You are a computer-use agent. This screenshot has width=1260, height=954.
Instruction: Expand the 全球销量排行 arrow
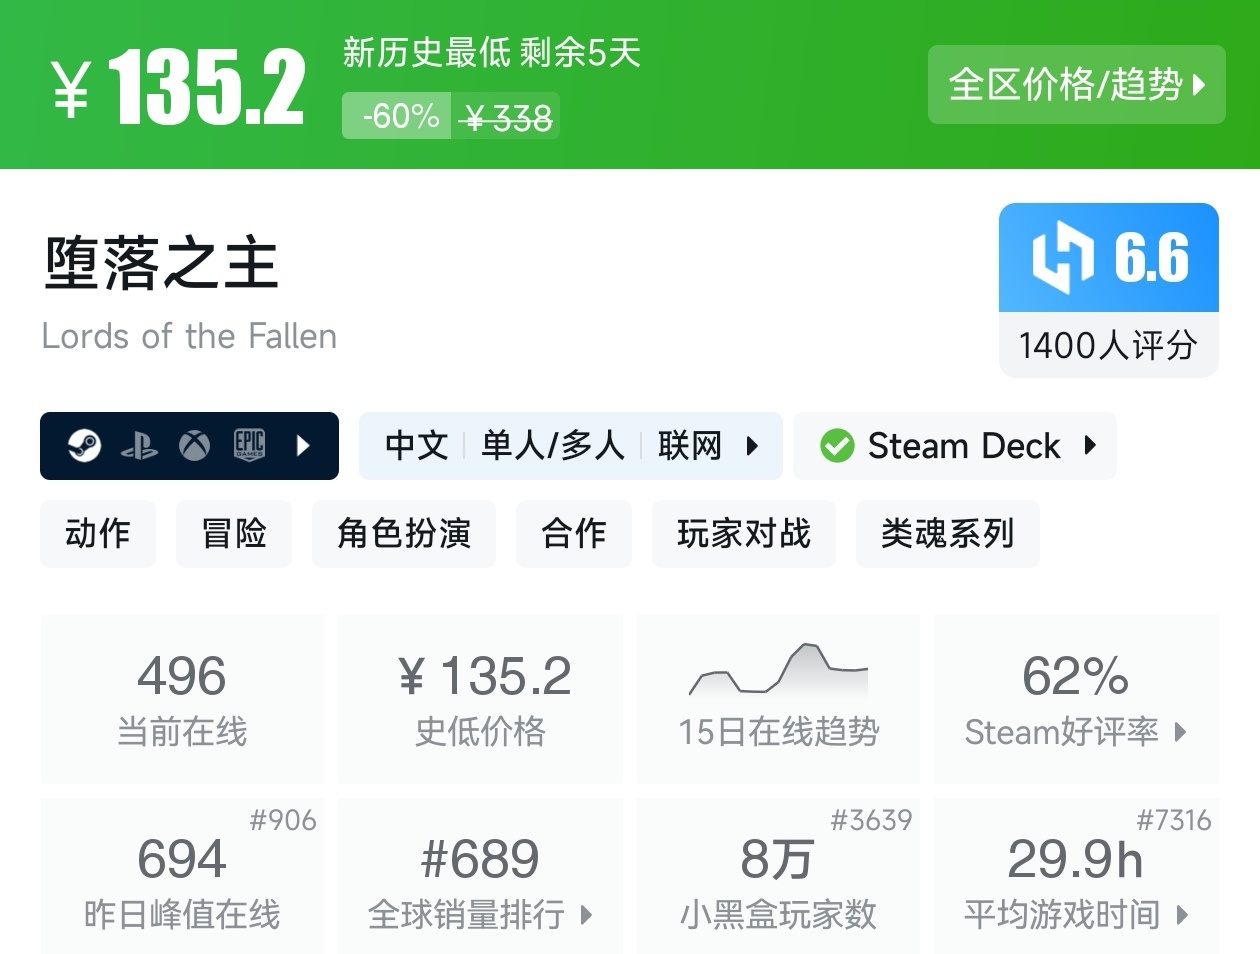coord(586,914)
